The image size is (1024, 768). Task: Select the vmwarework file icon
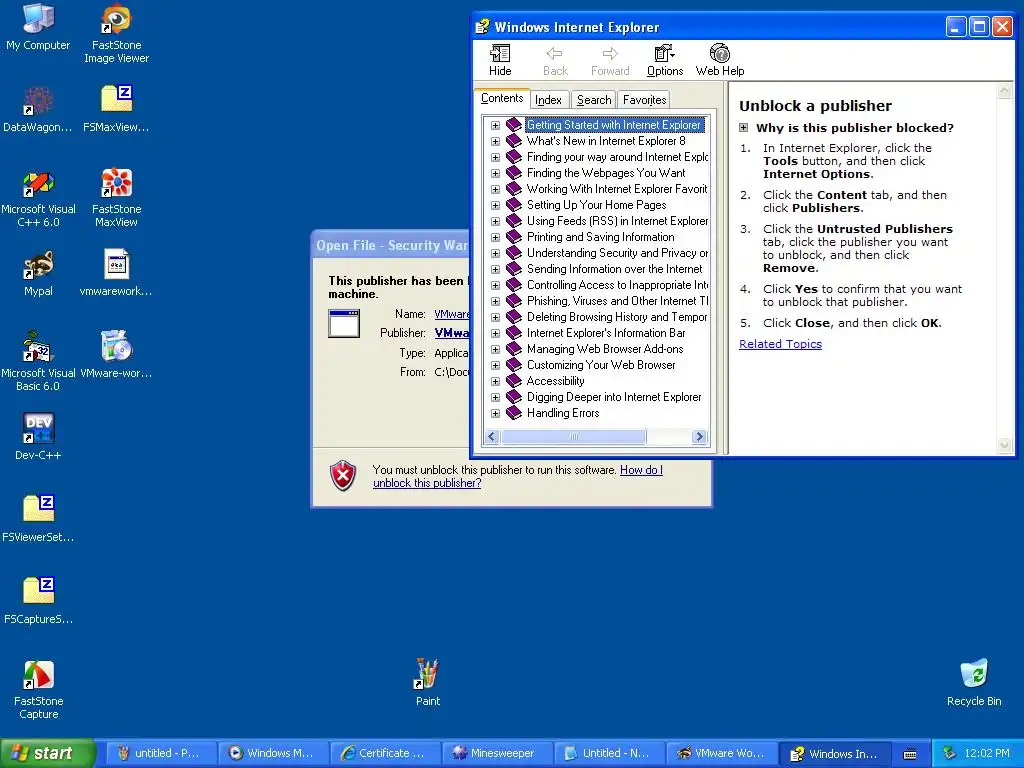[116, 274]
